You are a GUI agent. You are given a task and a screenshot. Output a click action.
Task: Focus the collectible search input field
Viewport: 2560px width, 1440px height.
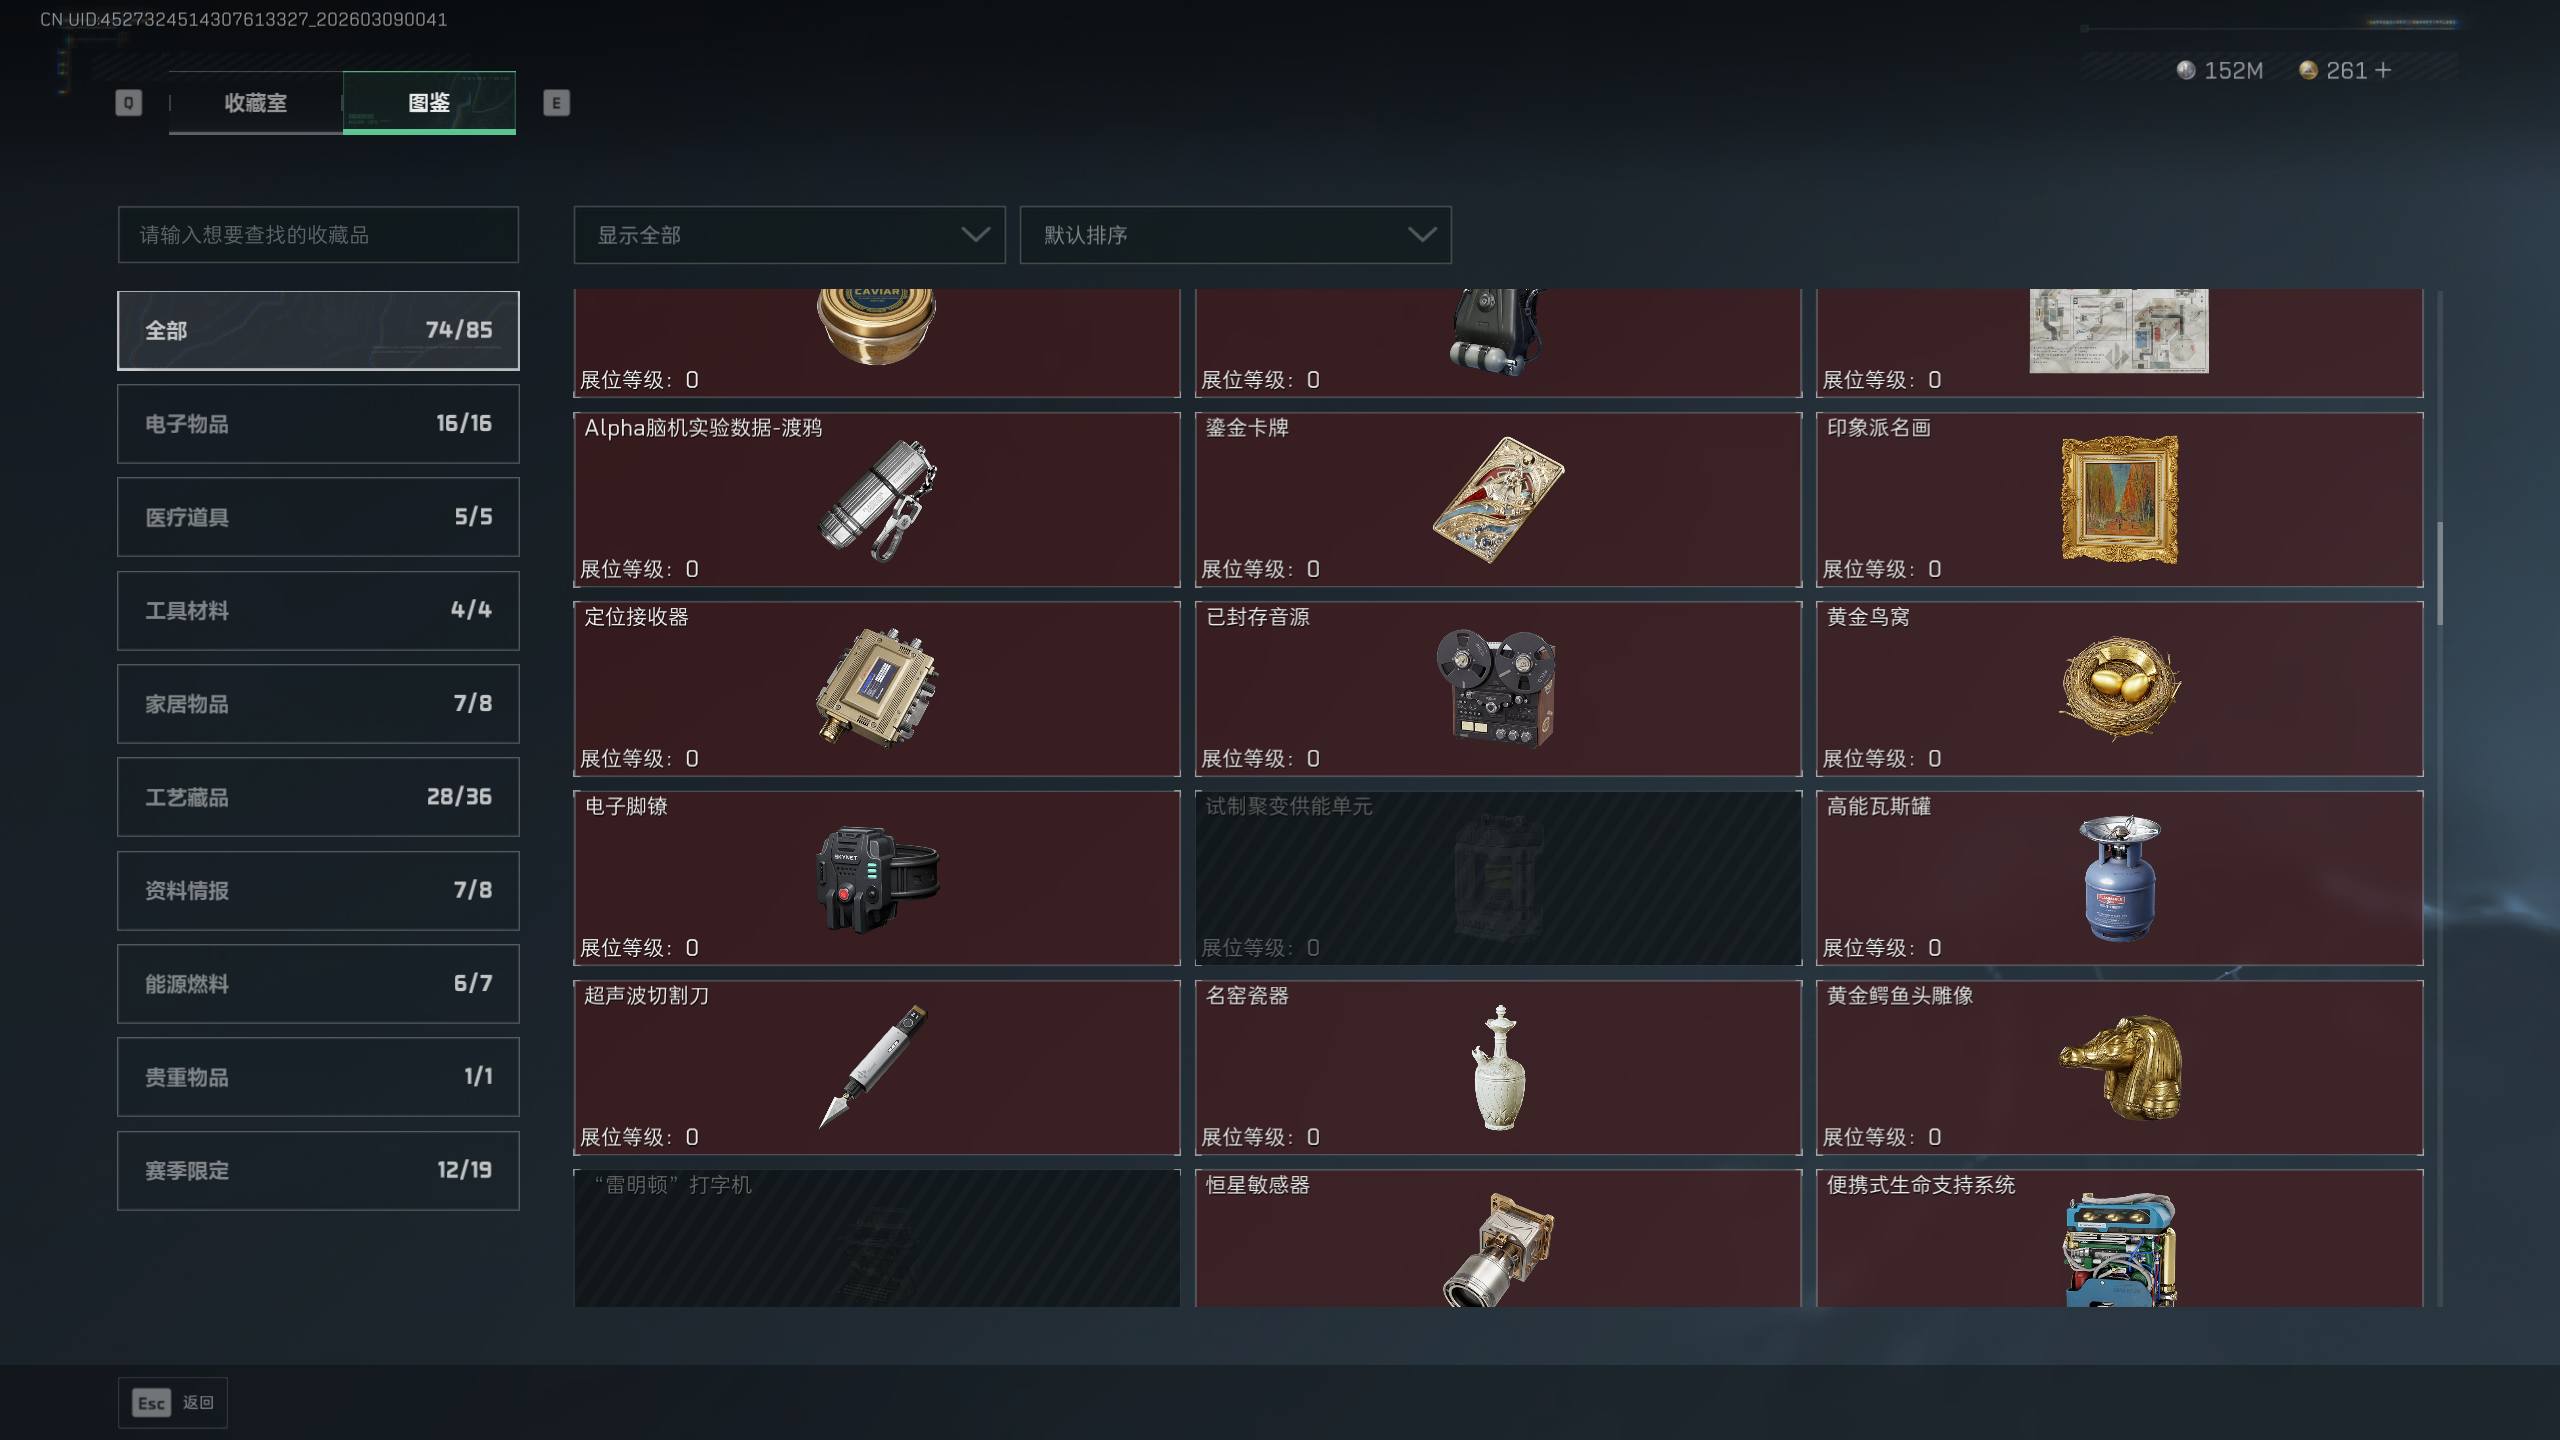pyautogui.click(x=318, y=235)
